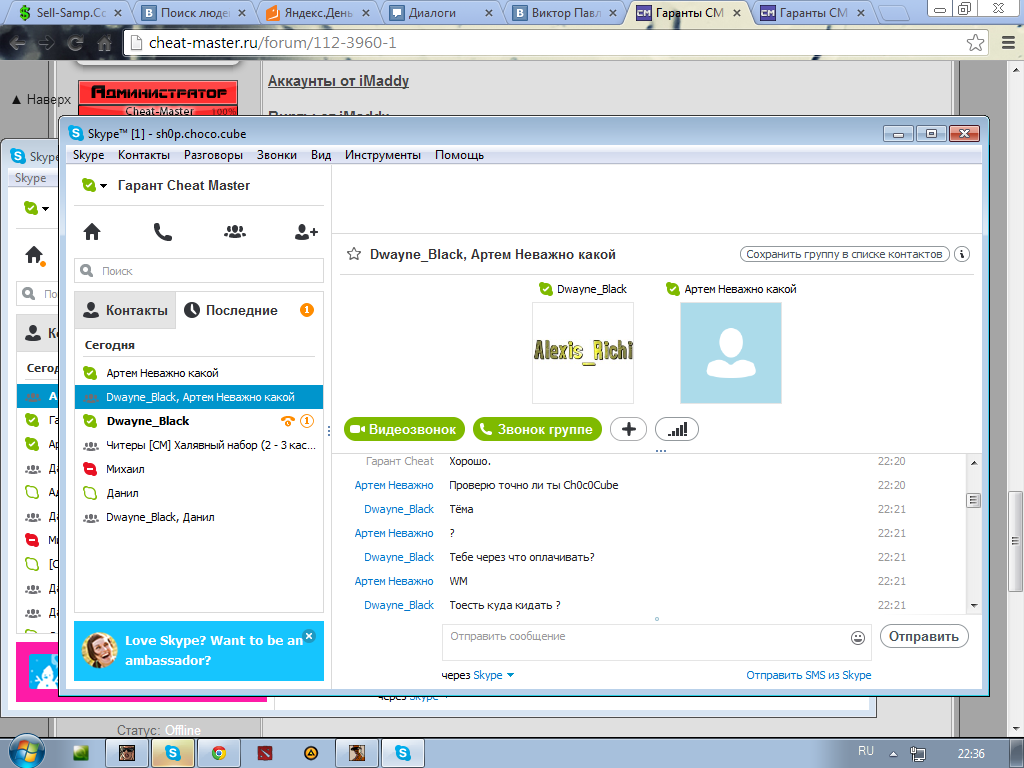Open Chrome from the taskbar
The height and width of the screenshot is (768, 1024).
click(x=218, y=753)
